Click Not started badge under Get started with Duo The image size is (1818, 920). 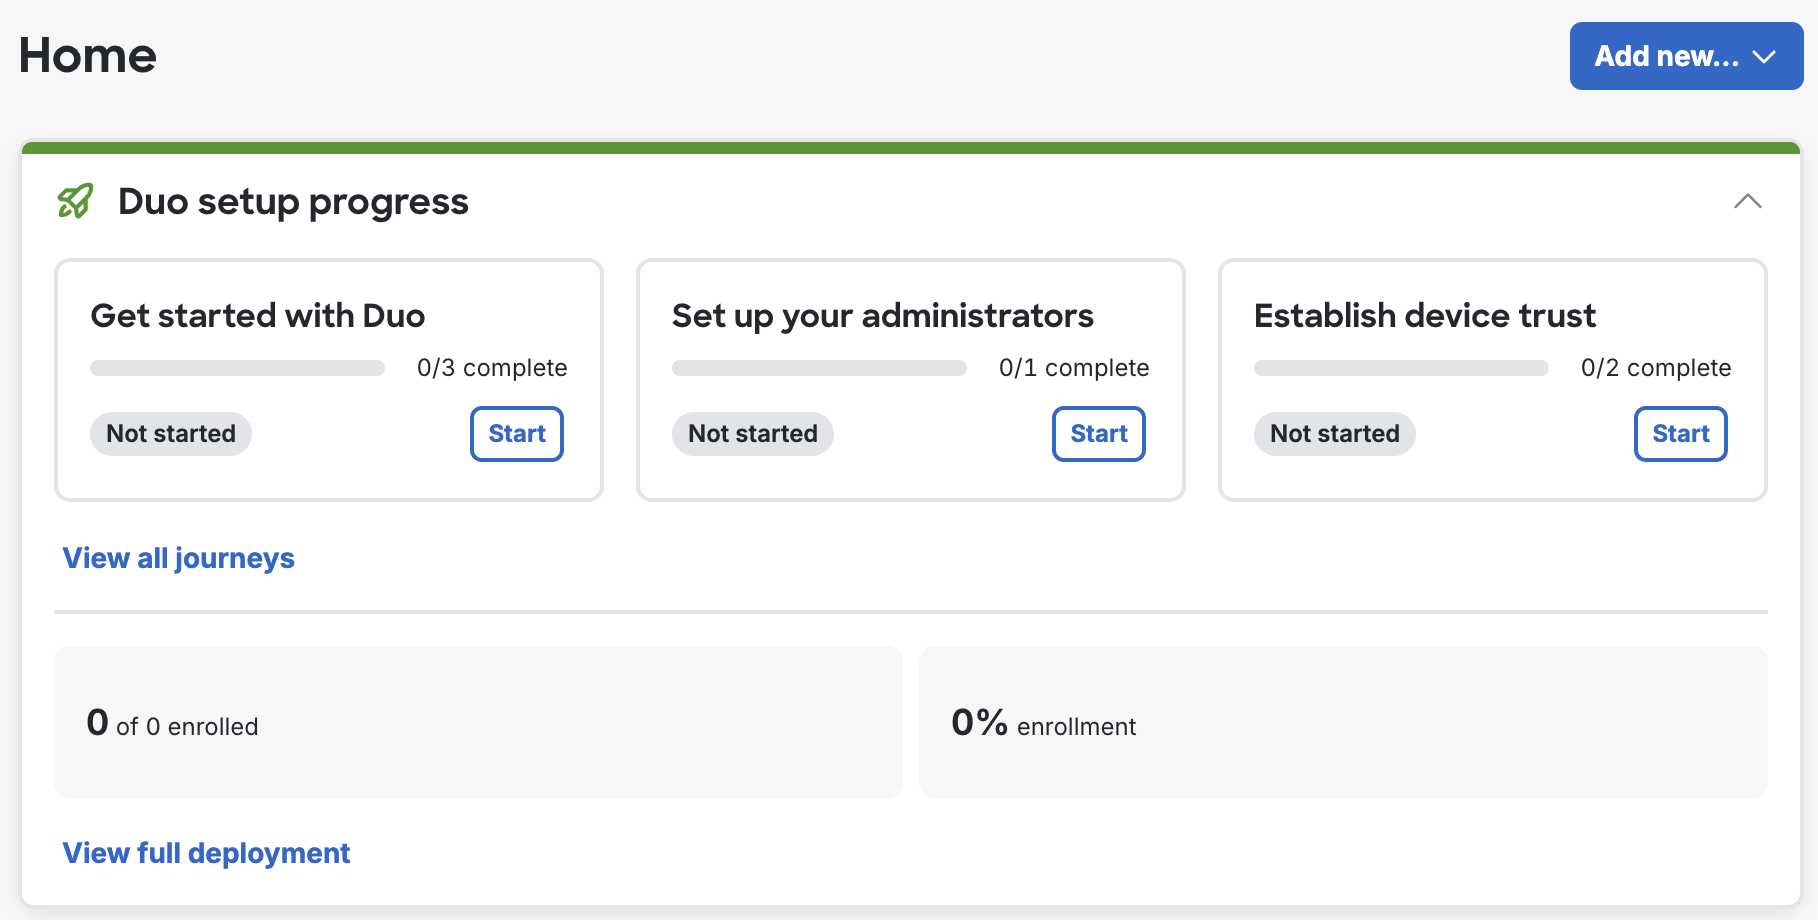click(171, 434)
